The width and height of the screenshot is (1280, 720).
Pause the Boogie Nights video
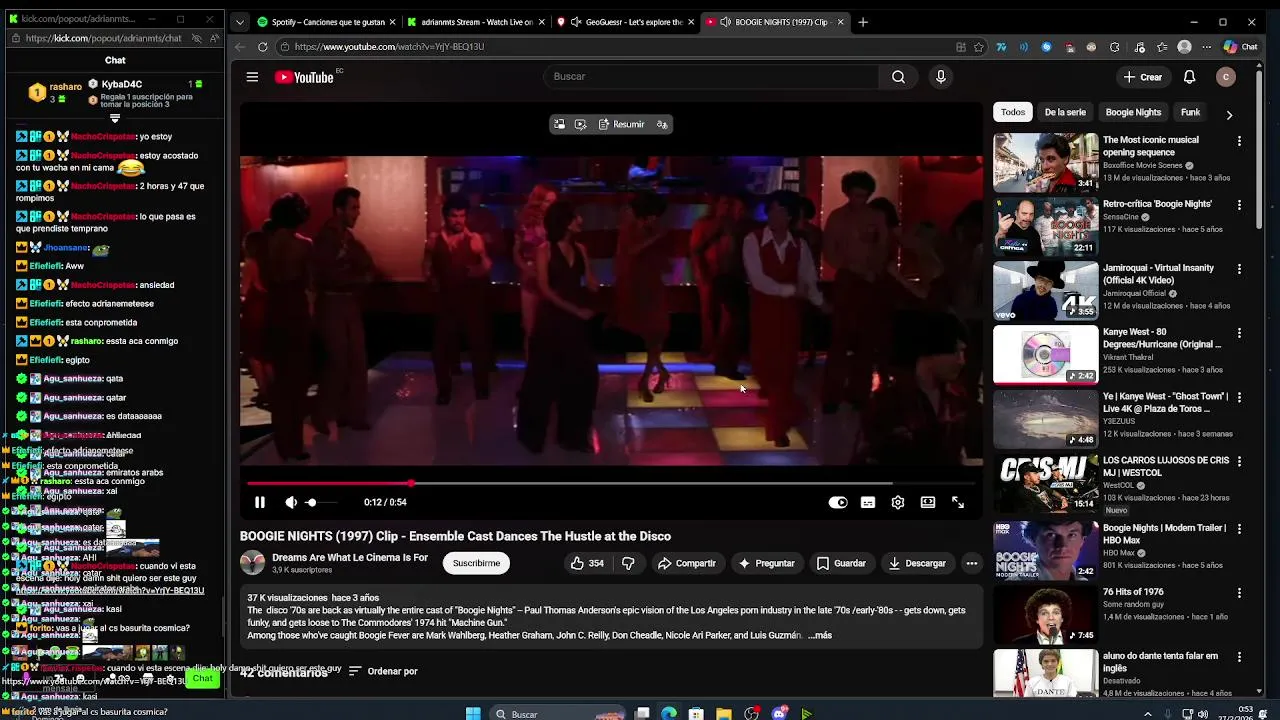pyautogui.click(x=260, y=503)
